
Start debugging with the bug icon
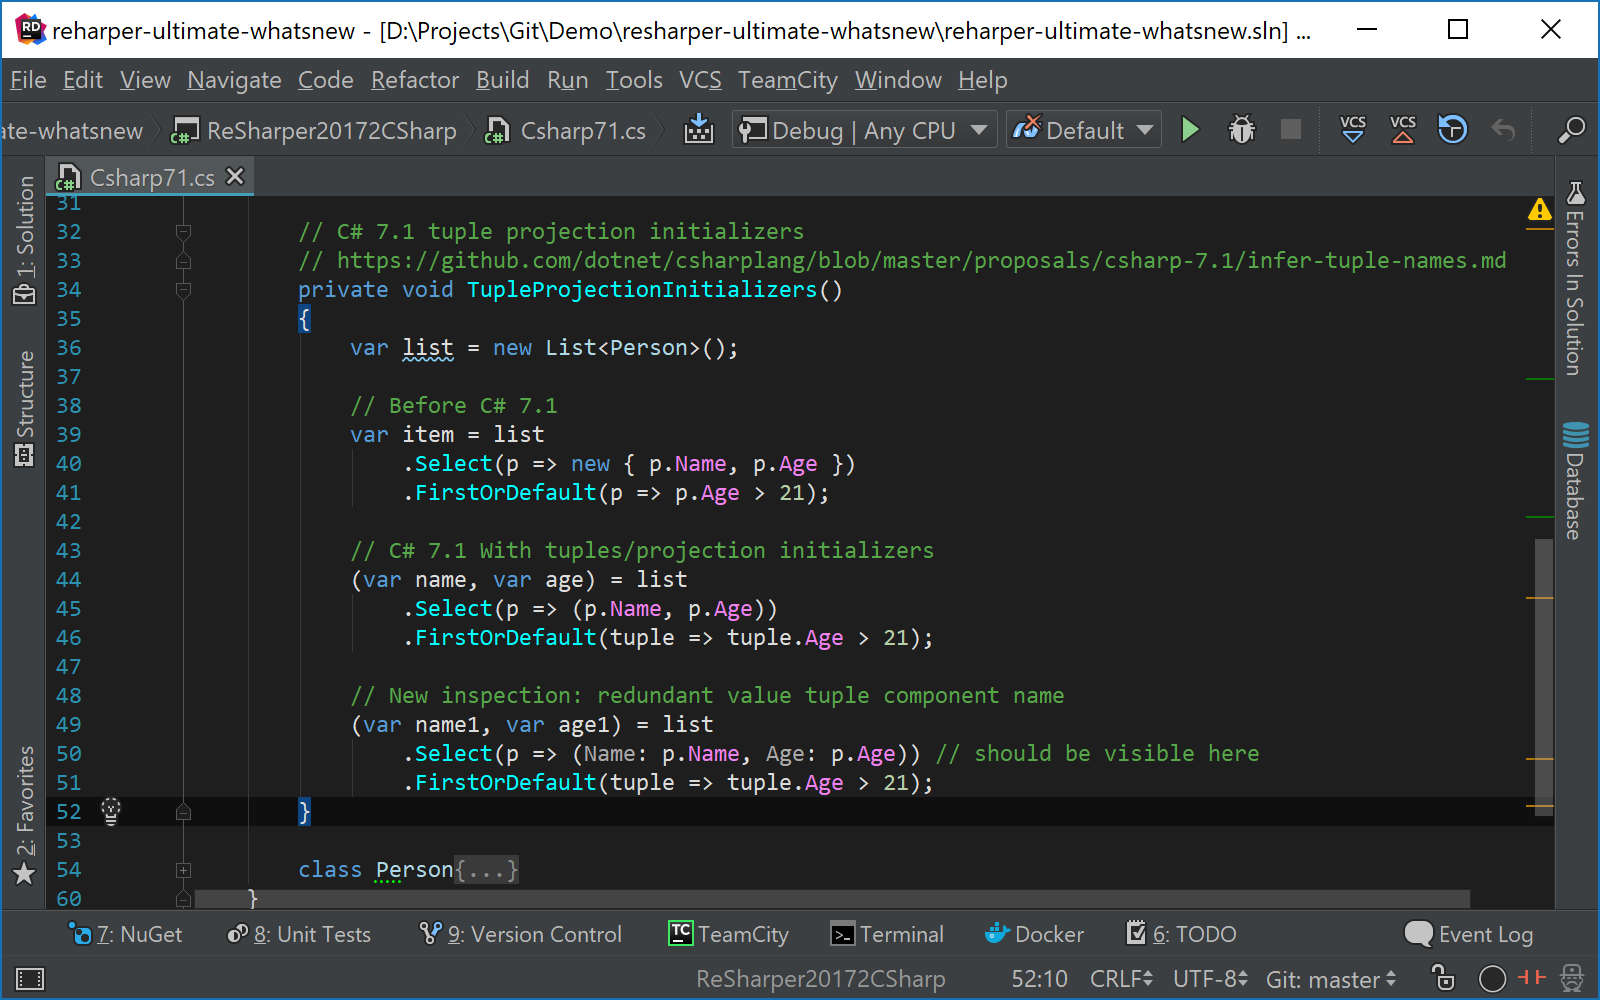[x=1241, y=130]
